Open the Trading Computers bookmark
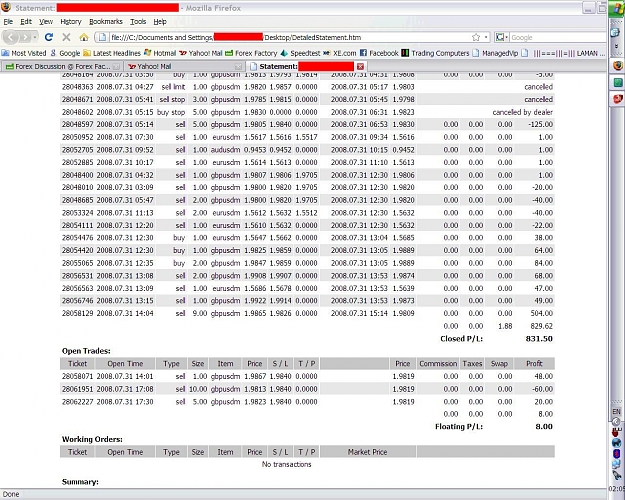This screenshot has width=625, height=500. pos(435,53)
